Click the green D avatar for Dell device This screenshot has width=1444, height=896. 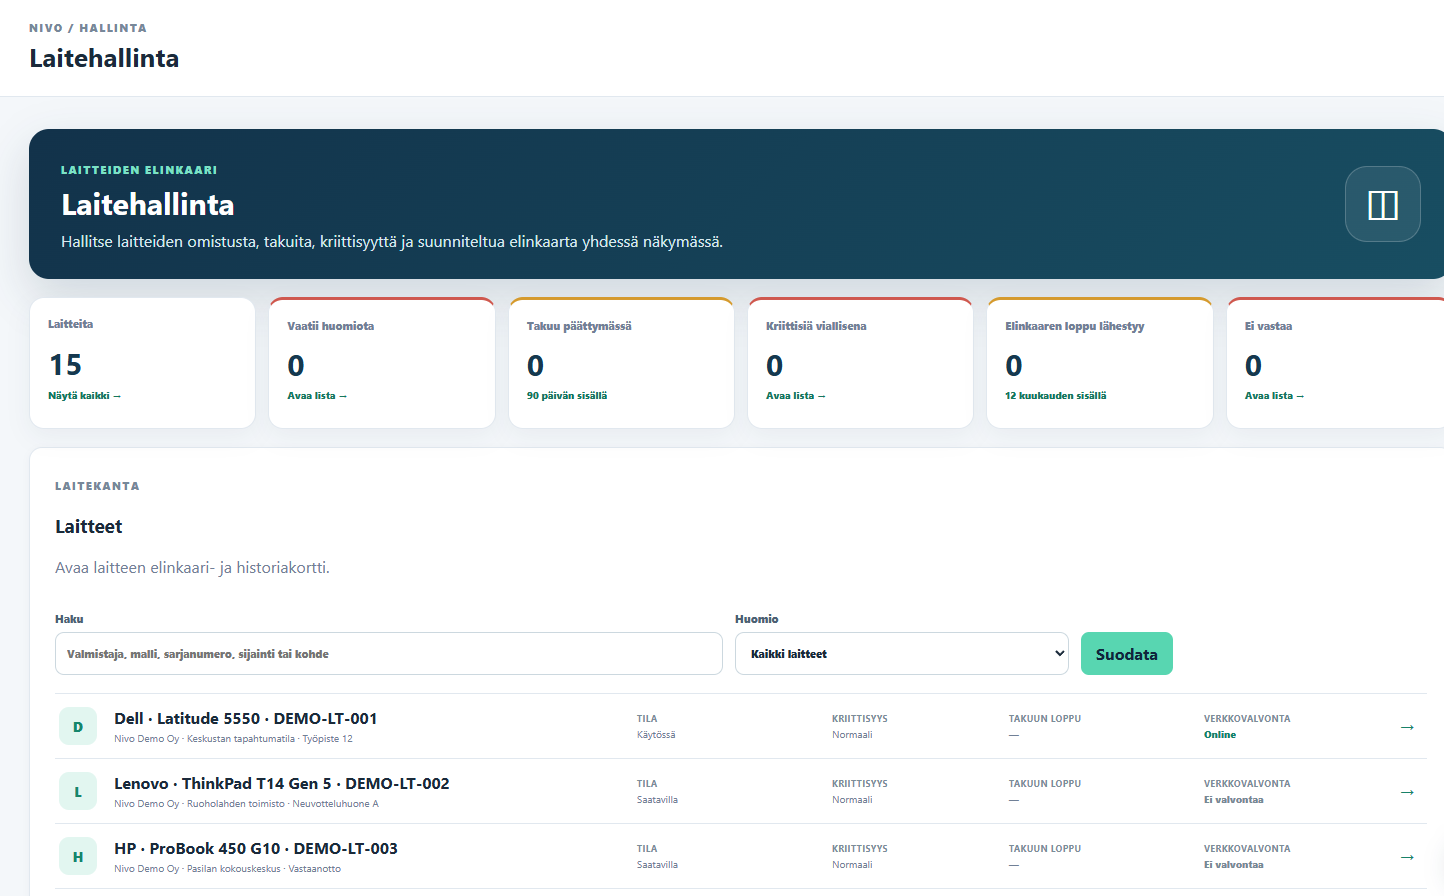(x=78, y=727)
